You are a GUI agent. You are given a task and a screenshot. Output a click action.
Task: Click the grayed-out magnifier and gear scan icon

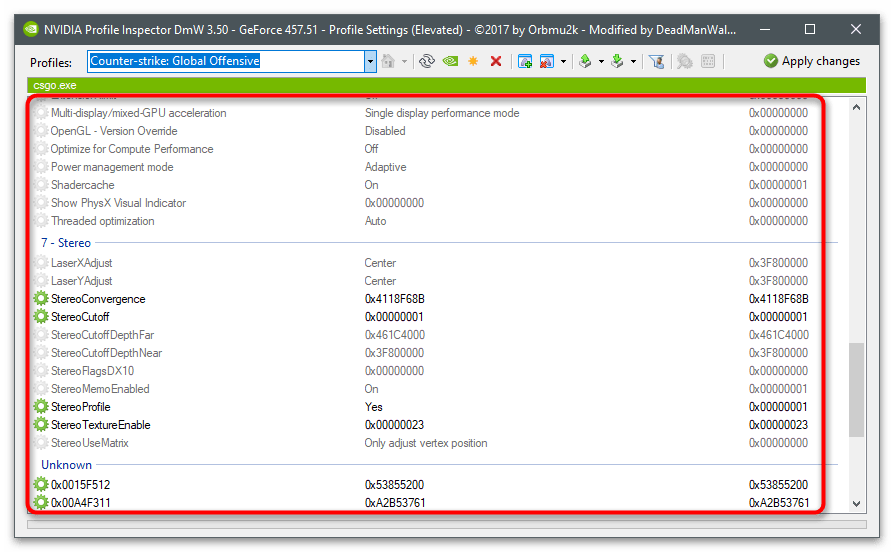684,61
